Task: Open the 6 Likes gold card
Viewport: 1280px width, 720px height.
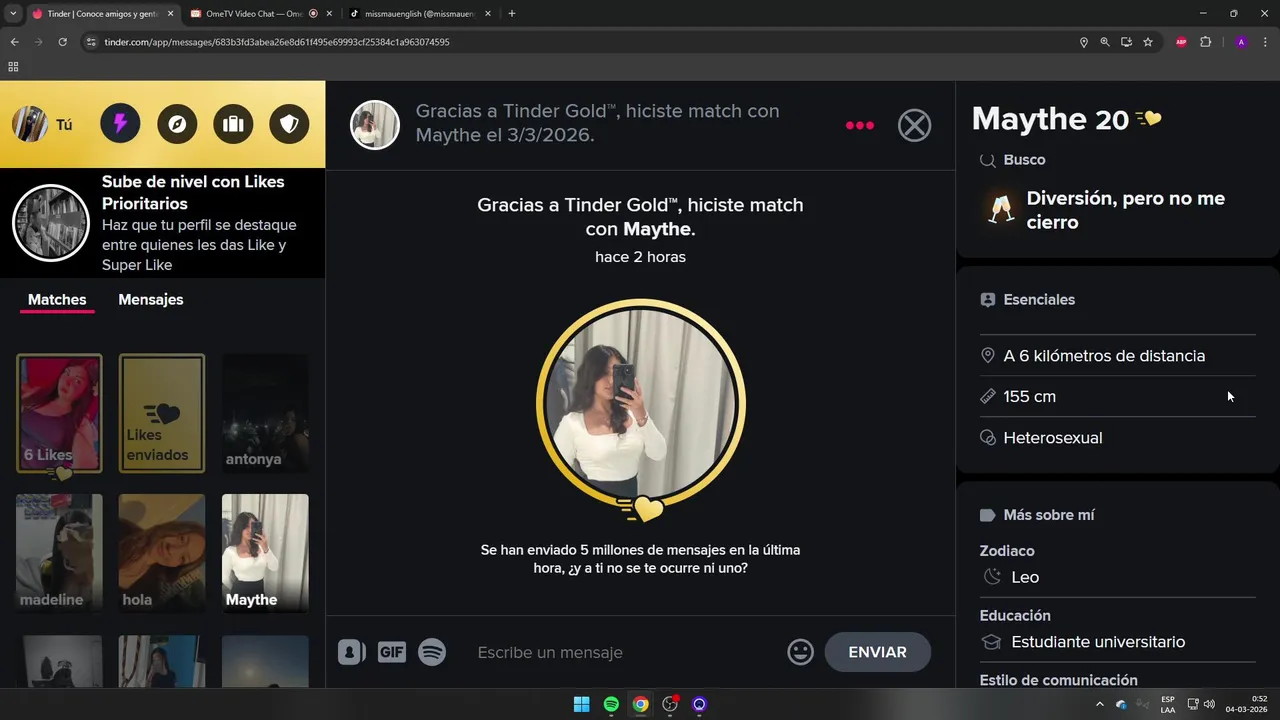Action: [x=59, y=413]
